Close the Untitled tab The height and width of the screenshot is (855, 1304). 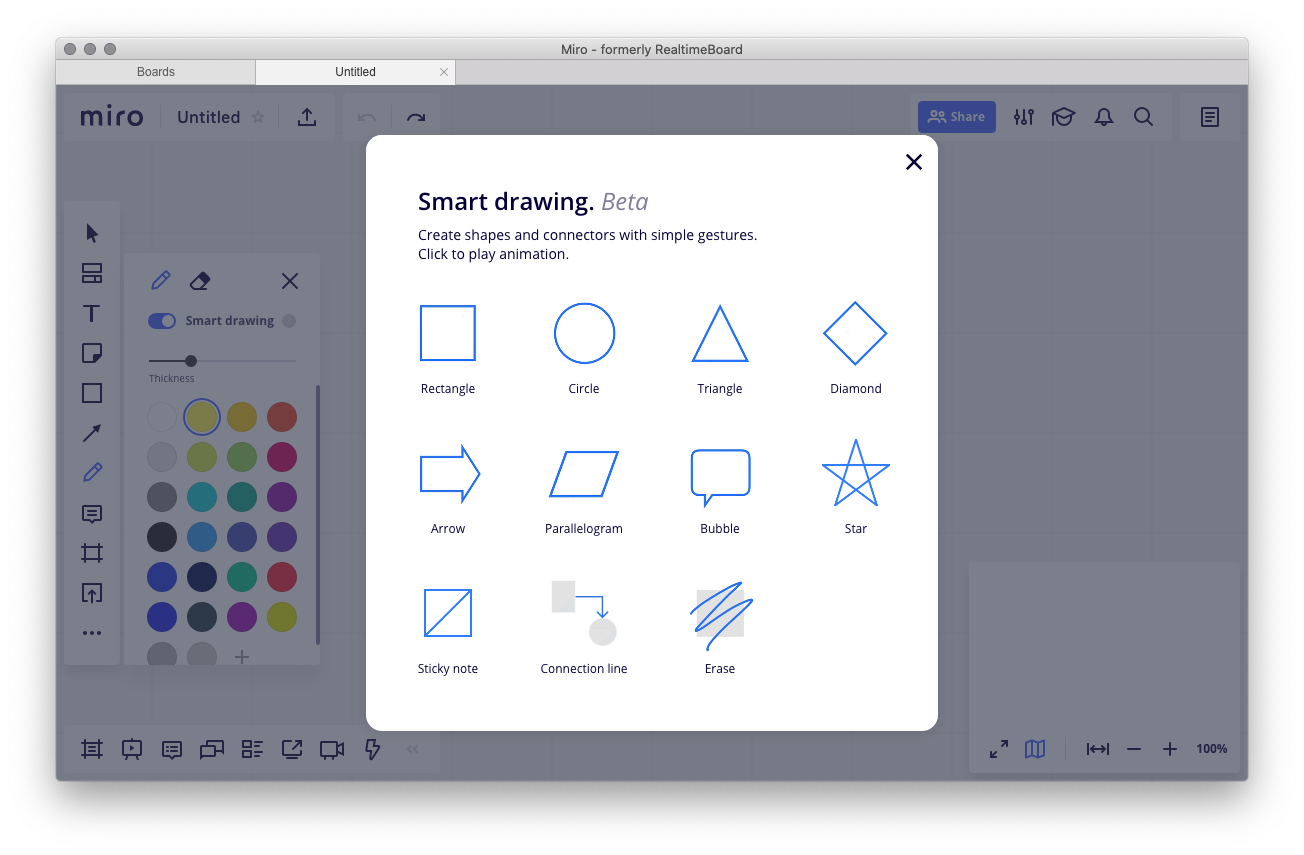click(444, 72)
